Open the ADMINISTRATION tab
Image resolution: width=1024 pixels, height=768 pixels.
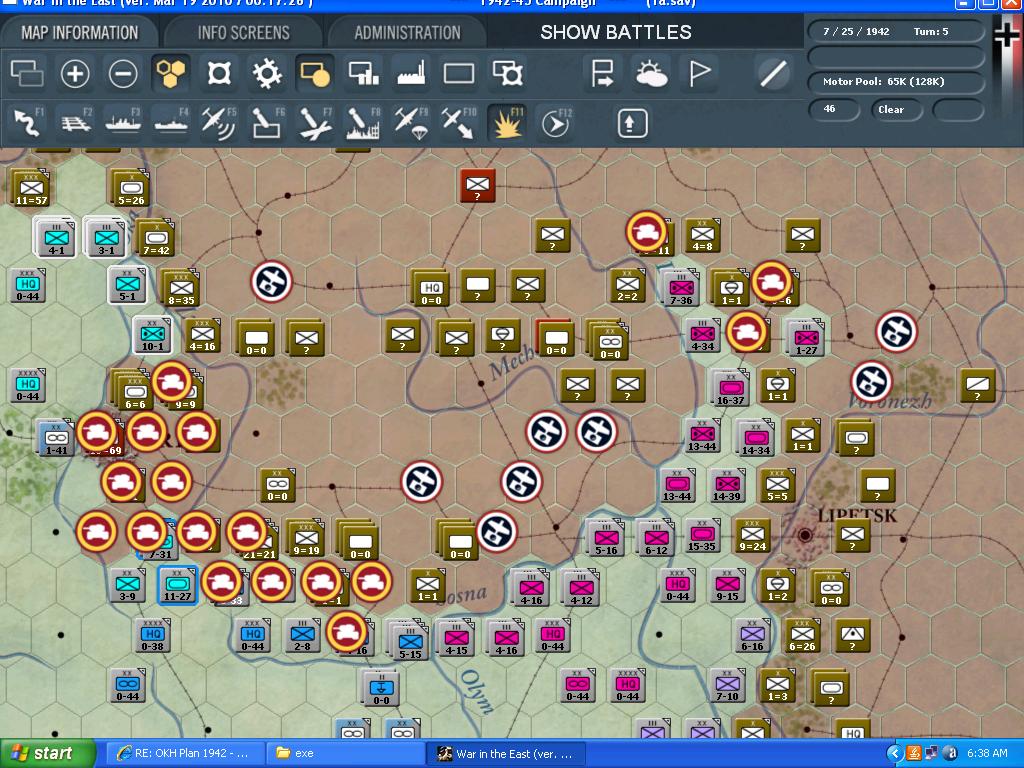[408, 32]
